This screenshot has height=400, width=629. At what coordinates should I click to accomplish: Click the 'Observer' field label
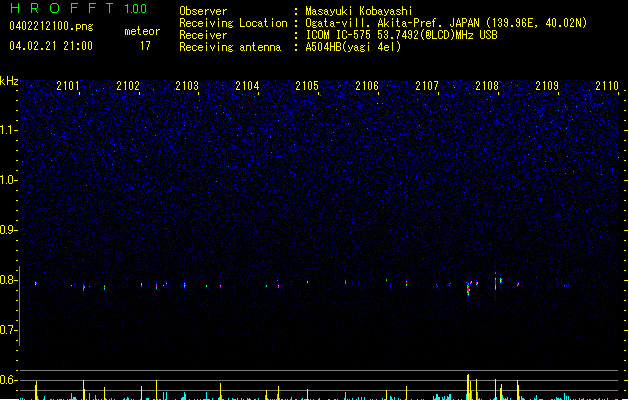coord(203,11)
